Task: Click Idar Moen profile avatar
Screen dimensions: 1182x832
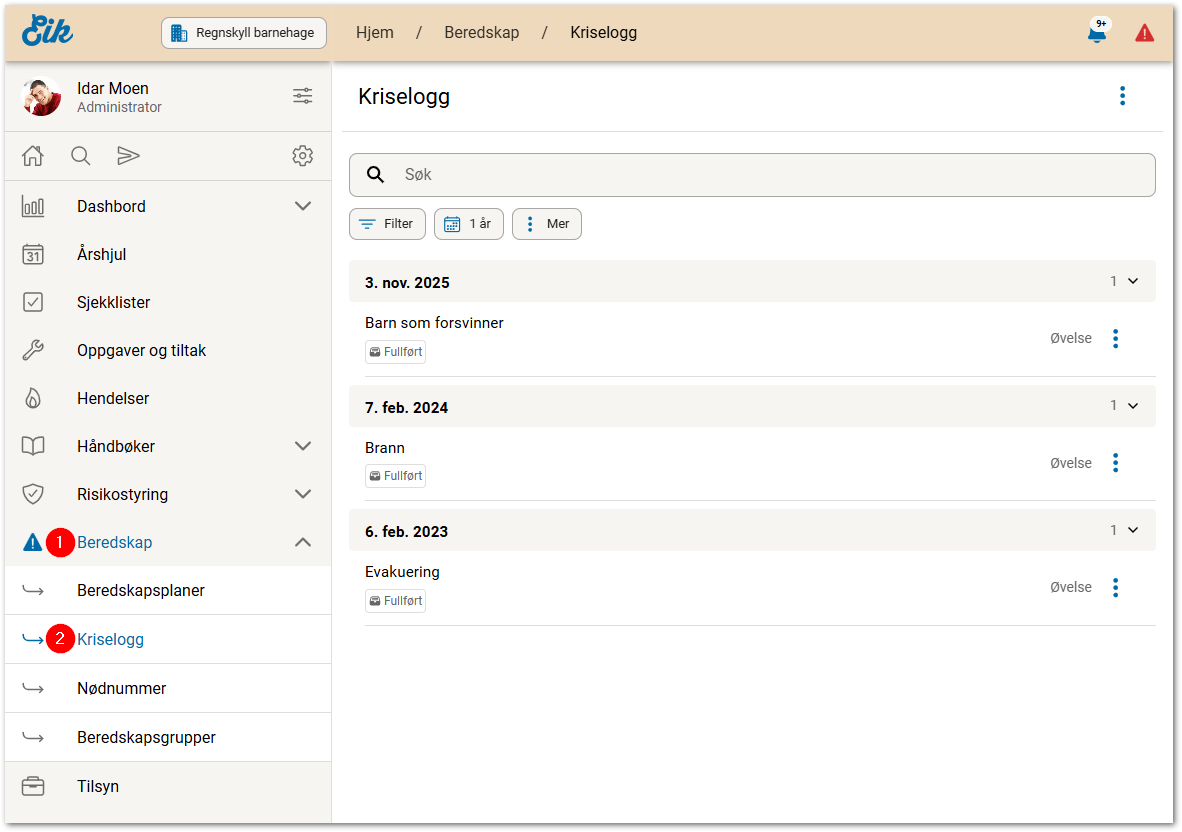Action: click(x=41, y=97)
